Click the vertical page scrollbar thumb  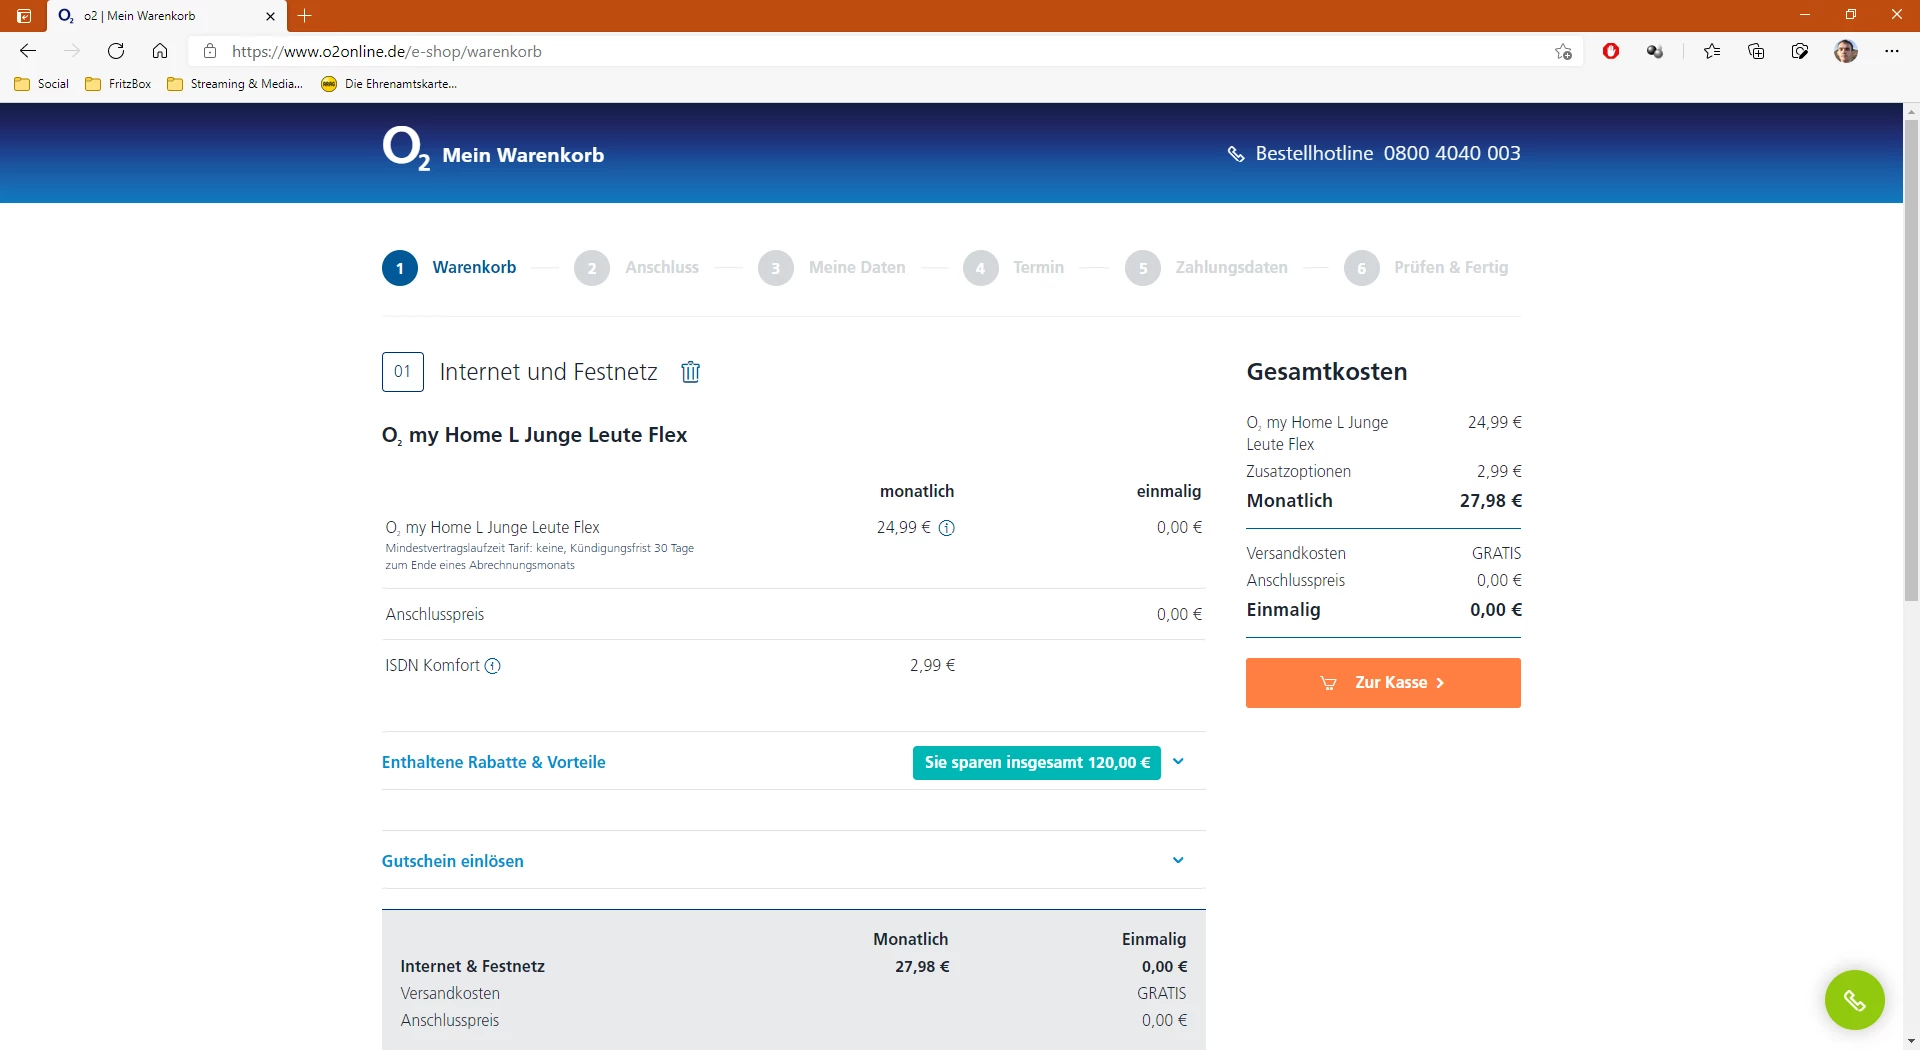1911,360
